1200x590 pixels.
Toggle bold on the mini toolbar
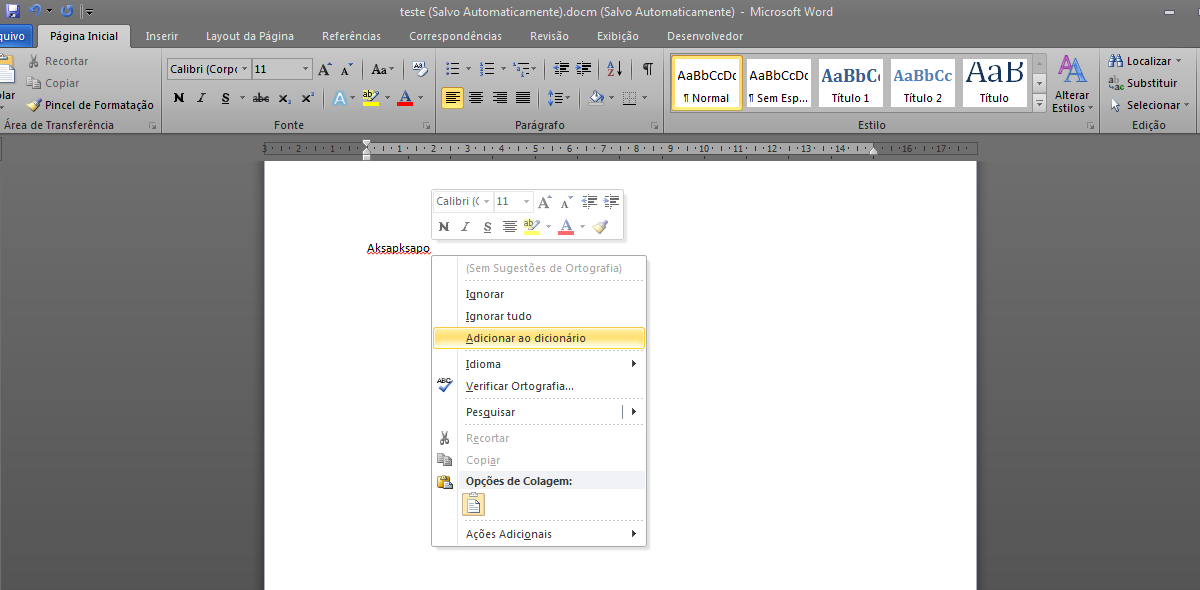443,226
